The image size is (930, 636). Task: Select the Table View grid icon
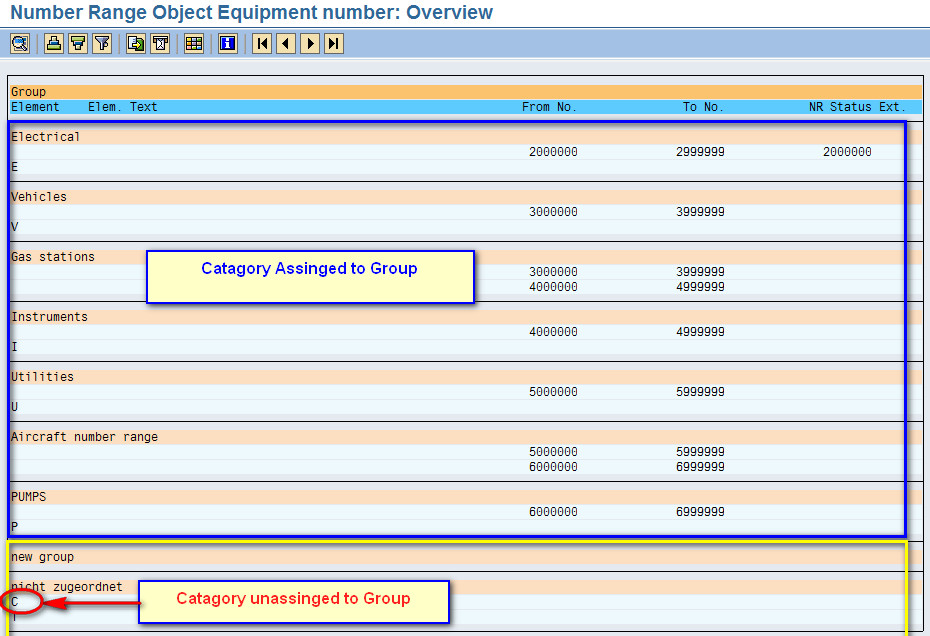(x=193, y=43)
